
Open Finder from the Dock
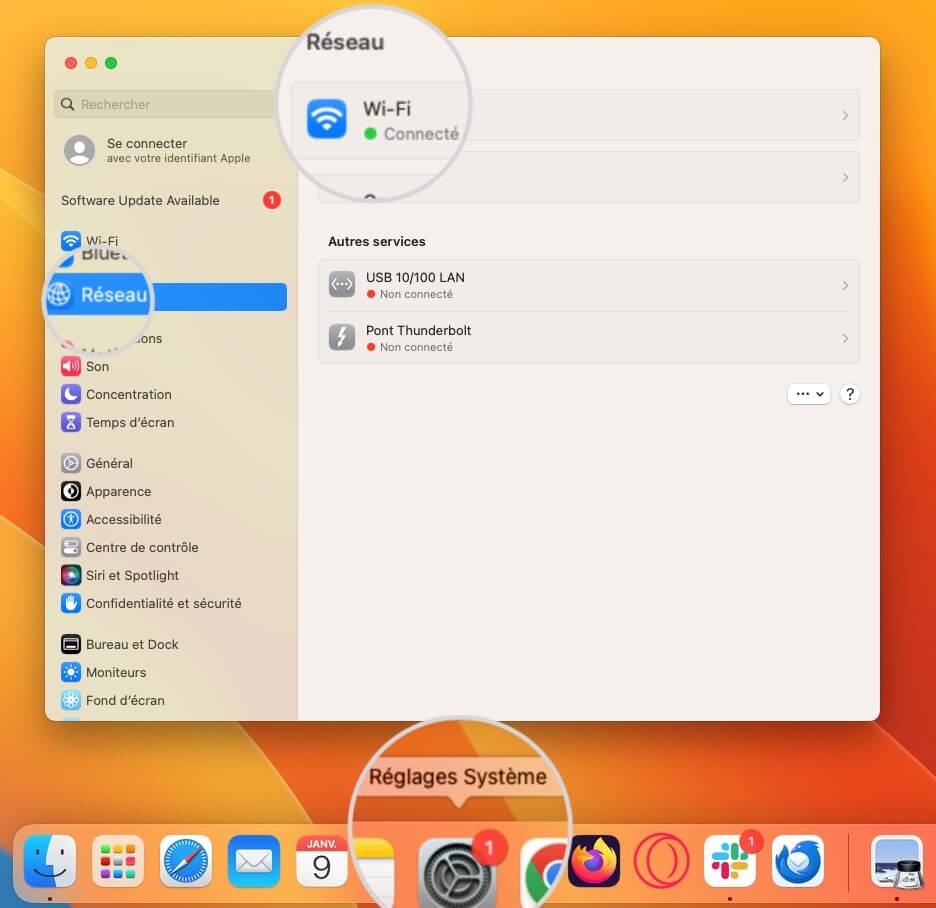coord(50,861)
